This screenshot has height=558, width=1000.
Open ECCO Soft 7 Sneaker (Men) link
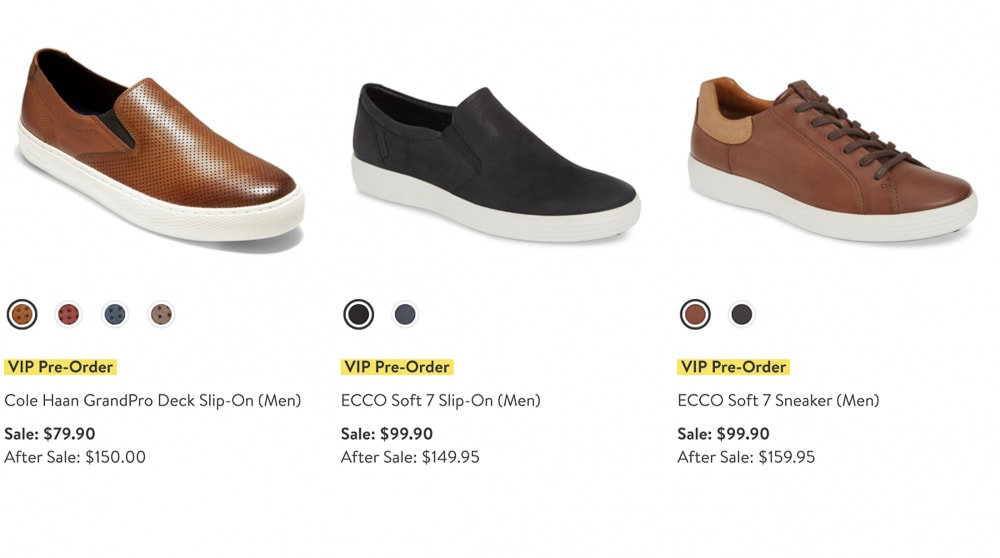point(778,400)
